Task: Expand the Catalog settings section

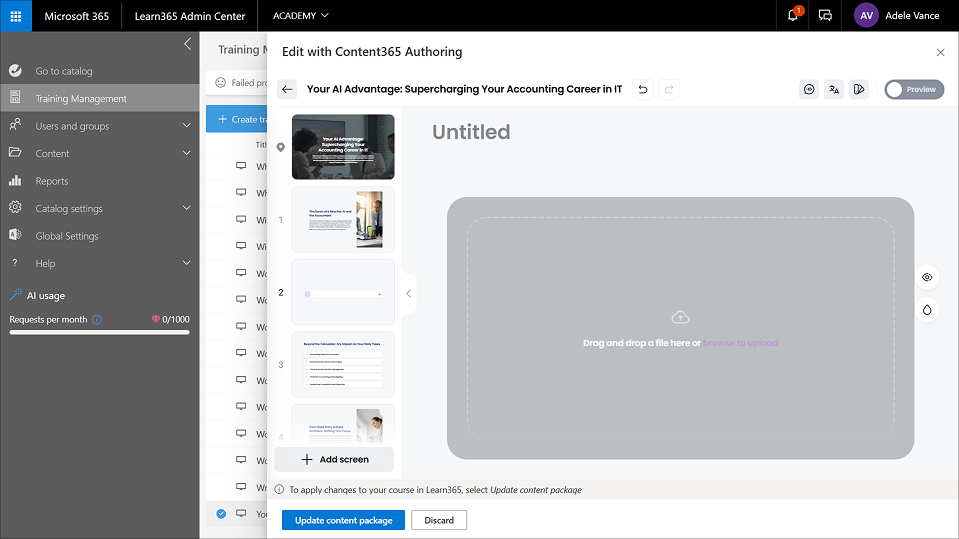Action: click(x=186, y=208)
